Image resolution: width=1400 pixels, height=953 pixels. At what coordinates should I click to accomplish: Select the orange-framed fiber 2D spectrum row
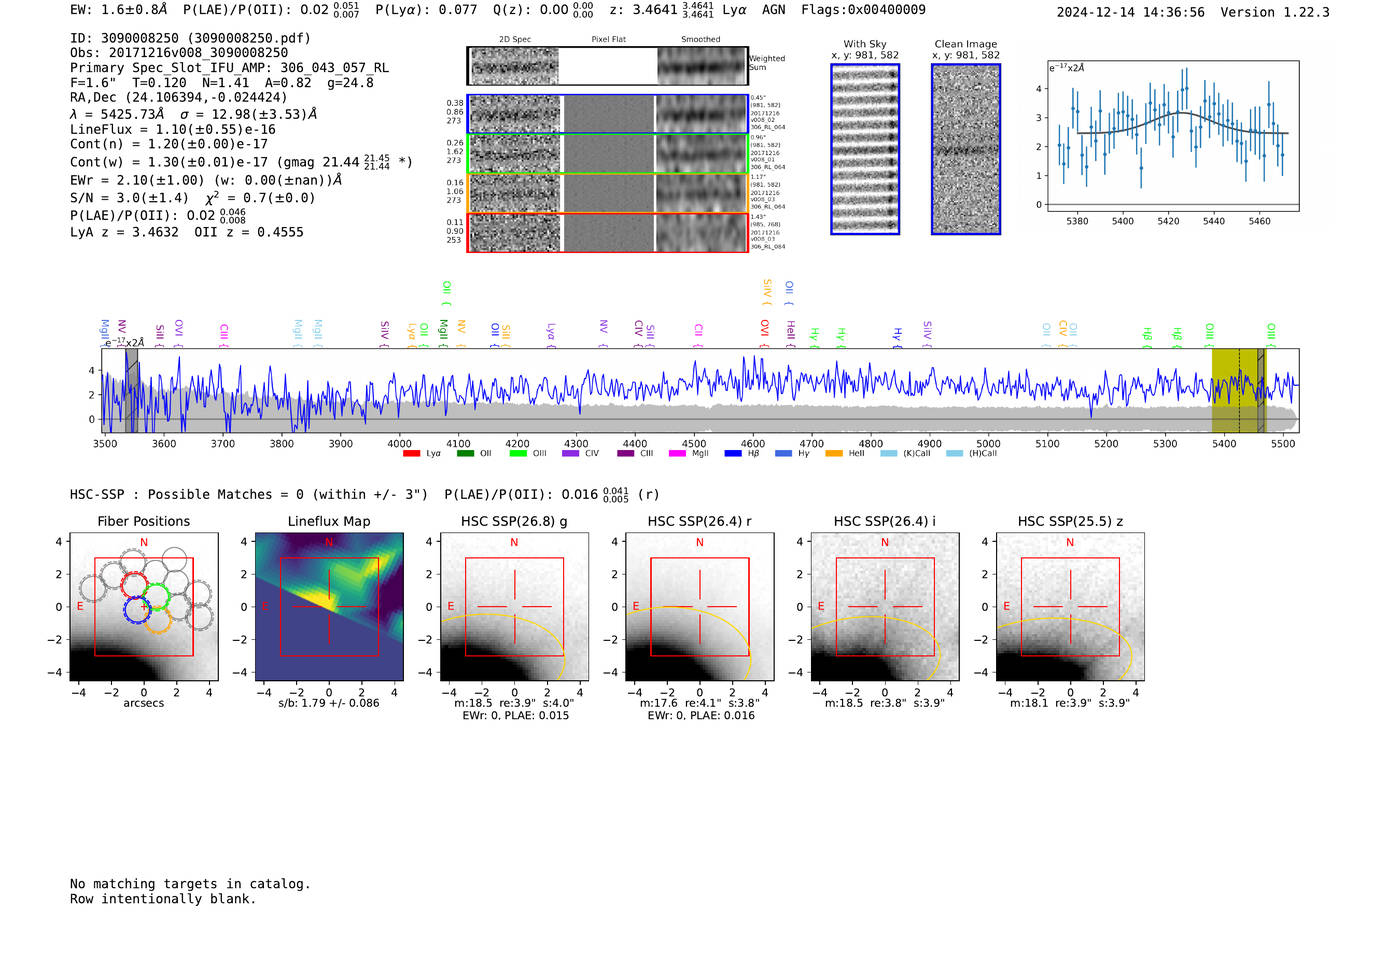click(608, 193)
